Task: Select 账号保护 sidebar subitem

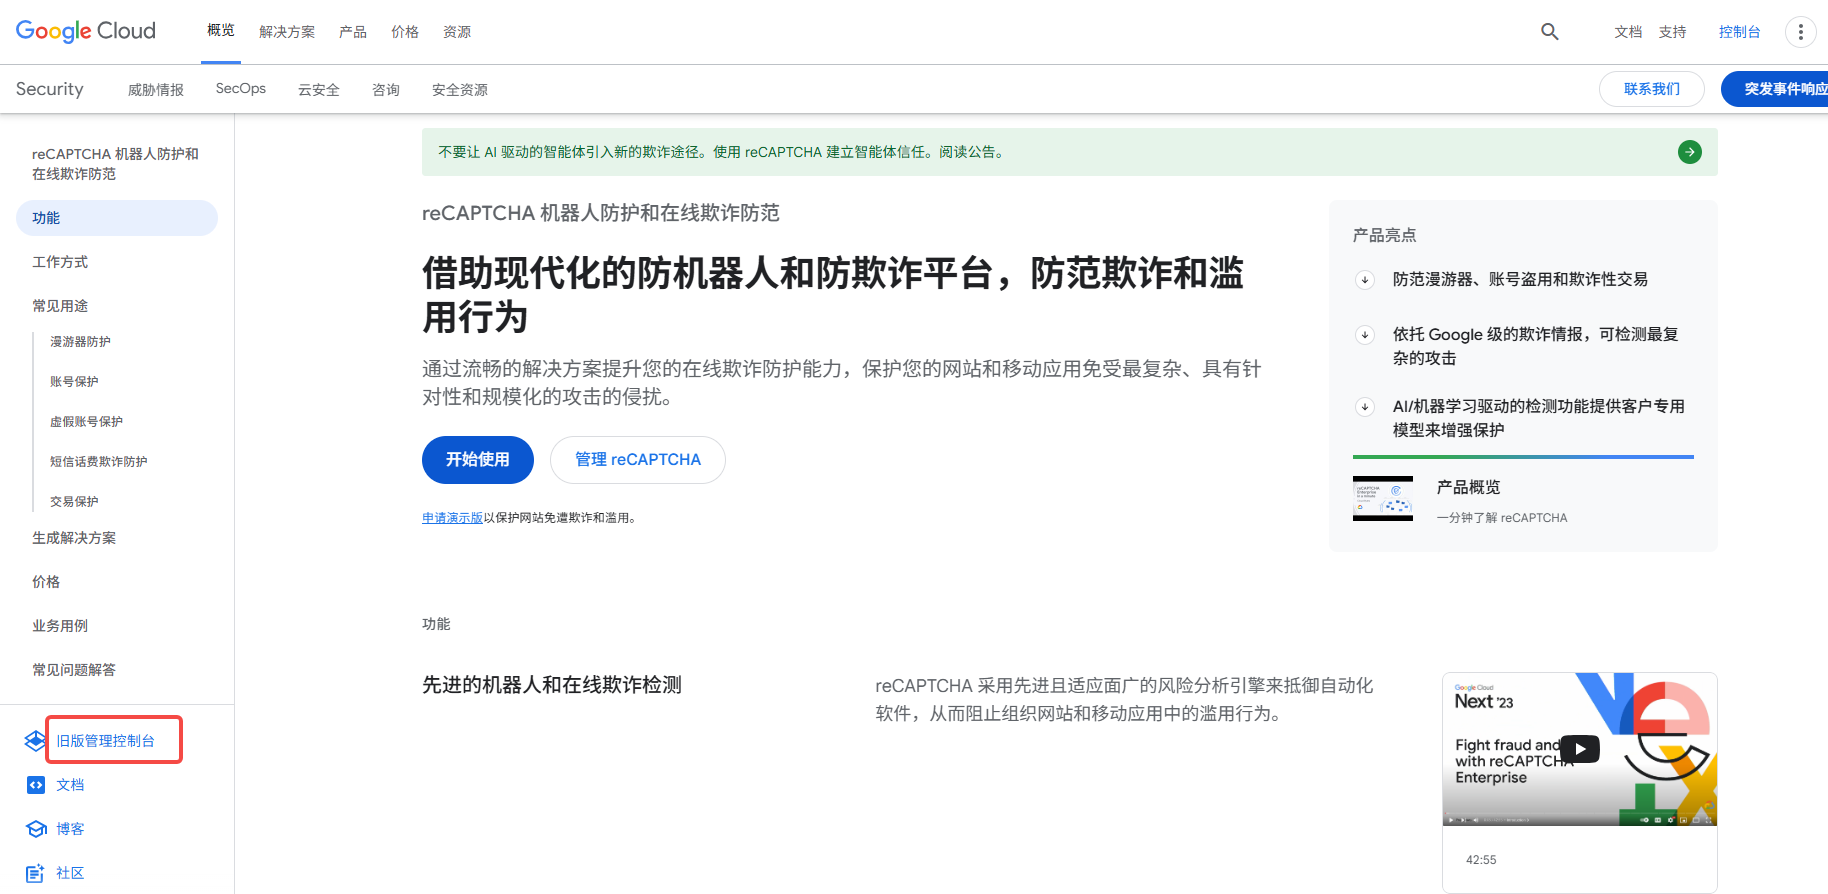Action: click(x=74, y=382)
